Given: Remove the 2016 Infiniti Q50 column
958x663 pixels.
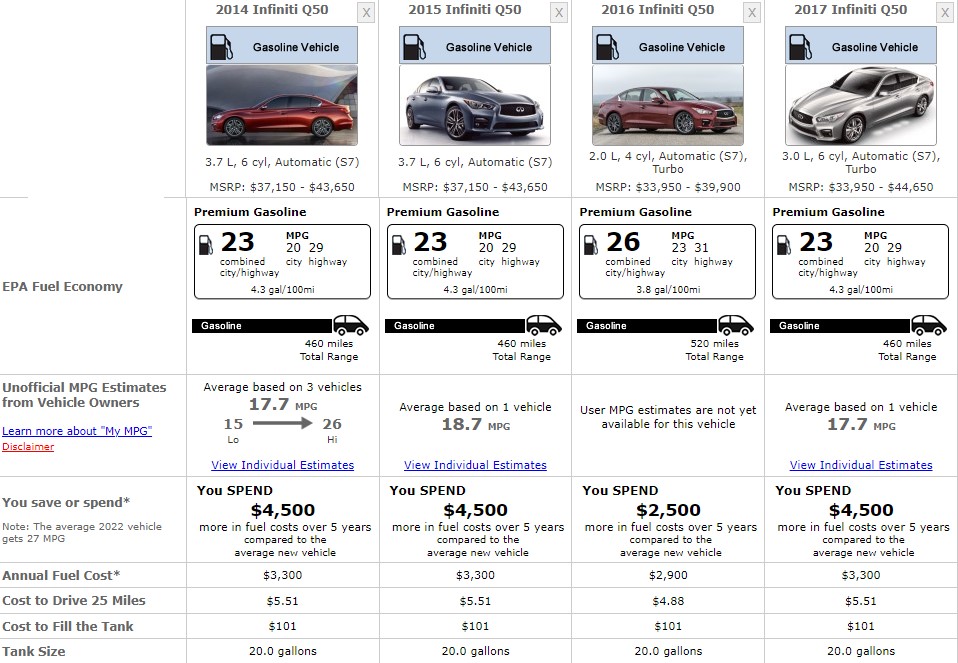Looking at the screenshot, I should click(751, 12).
